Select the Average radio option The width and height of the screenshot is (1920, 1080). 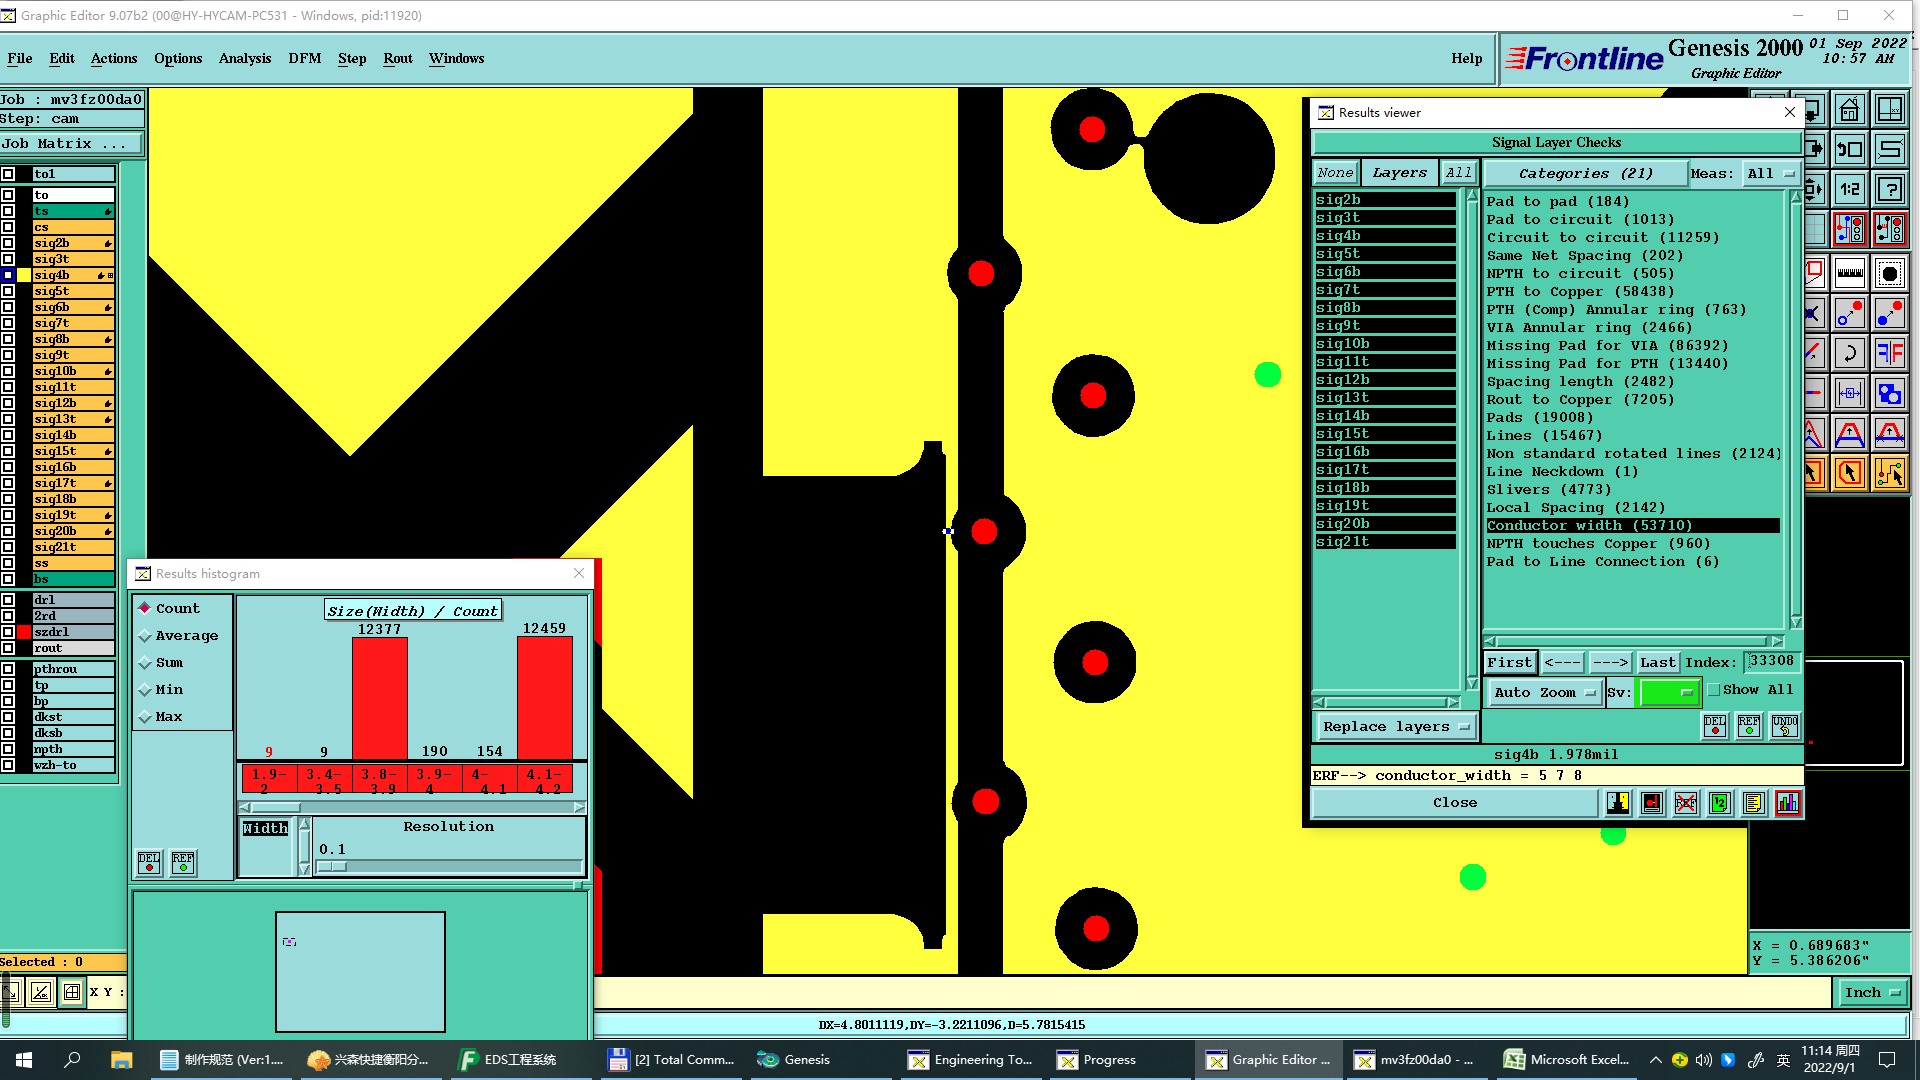pyautogui.click(x=145, y=636)
